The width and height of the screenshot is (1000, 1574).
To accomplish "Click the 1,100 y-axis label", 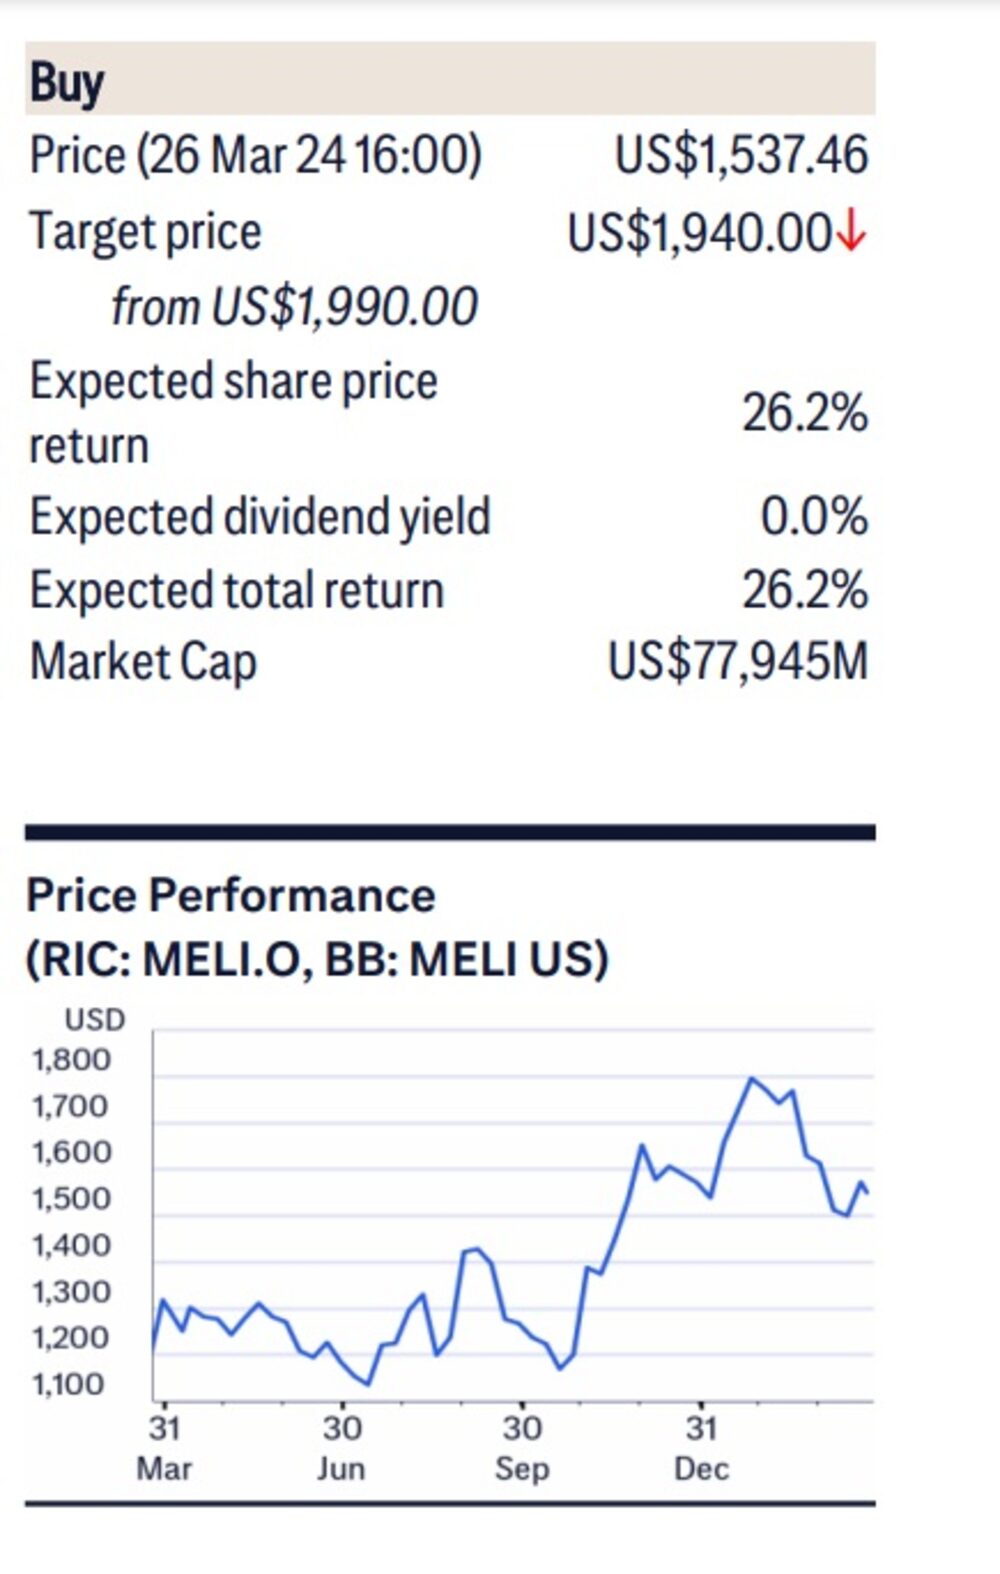I will 68,1385.
